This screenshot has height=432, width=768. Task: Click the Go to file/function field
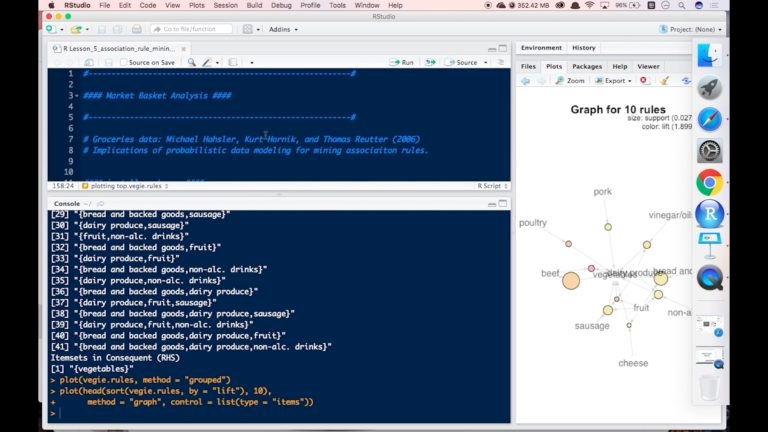[191, 29]
